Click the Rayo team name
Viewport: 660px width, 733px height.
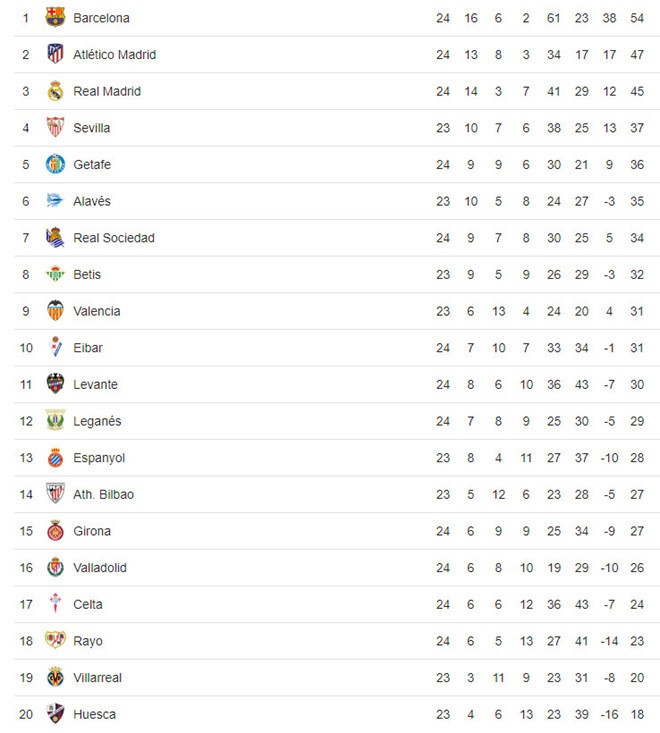click(x=88, y=641)
